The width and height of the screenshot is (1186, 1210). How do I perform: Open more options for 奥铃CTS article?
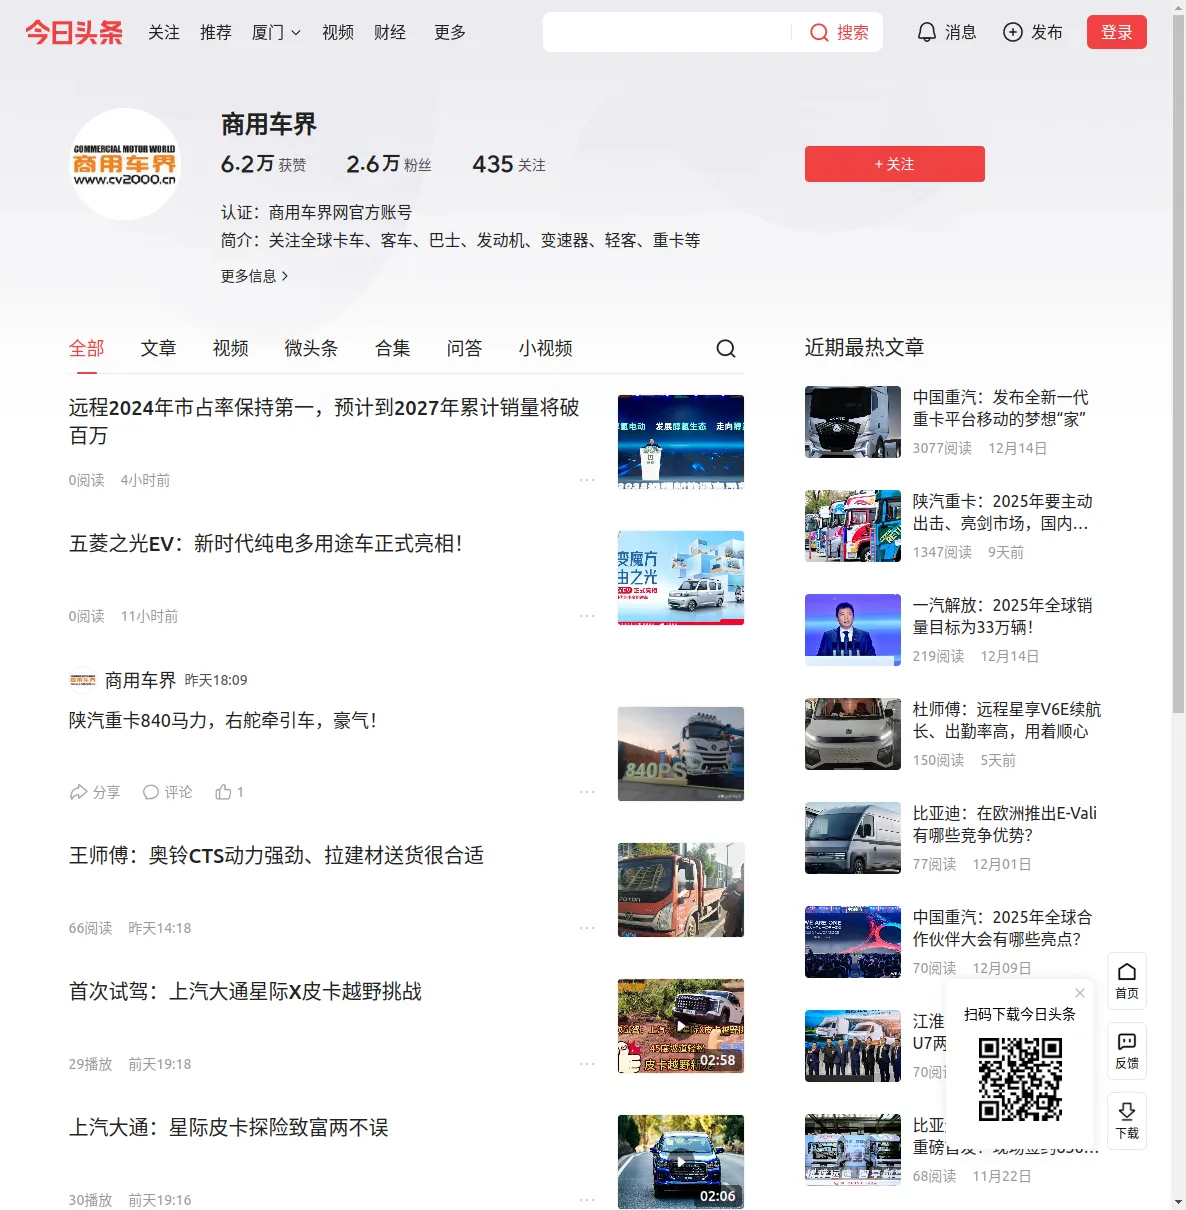pos(587,928)
